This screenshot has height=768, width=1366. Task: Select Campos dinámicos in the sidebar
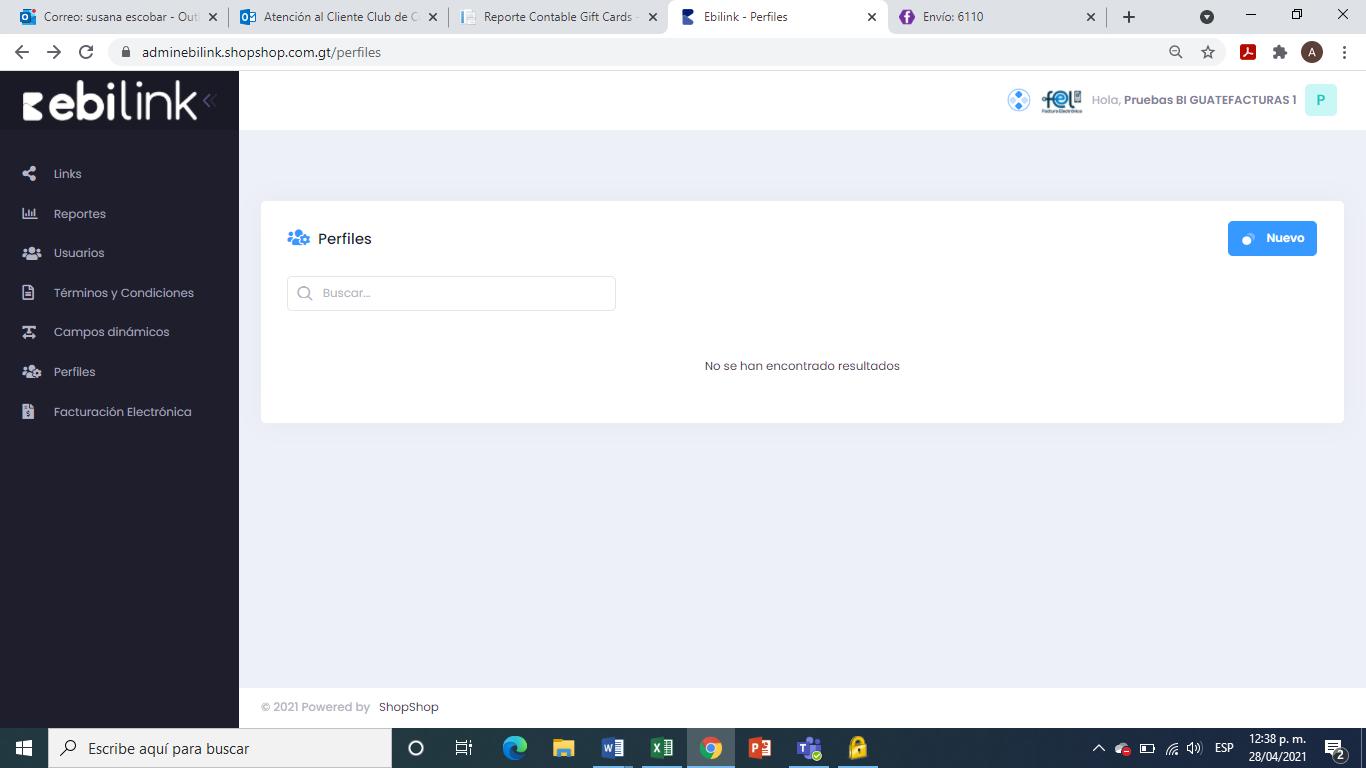(x=112, y=332)
